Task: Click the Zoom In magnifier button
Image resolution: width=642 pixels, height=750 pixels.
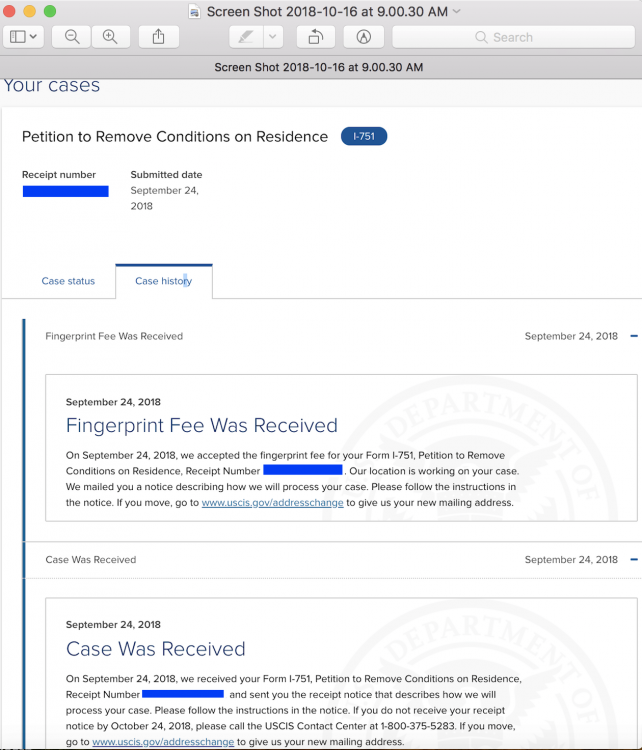Action: 111,37
